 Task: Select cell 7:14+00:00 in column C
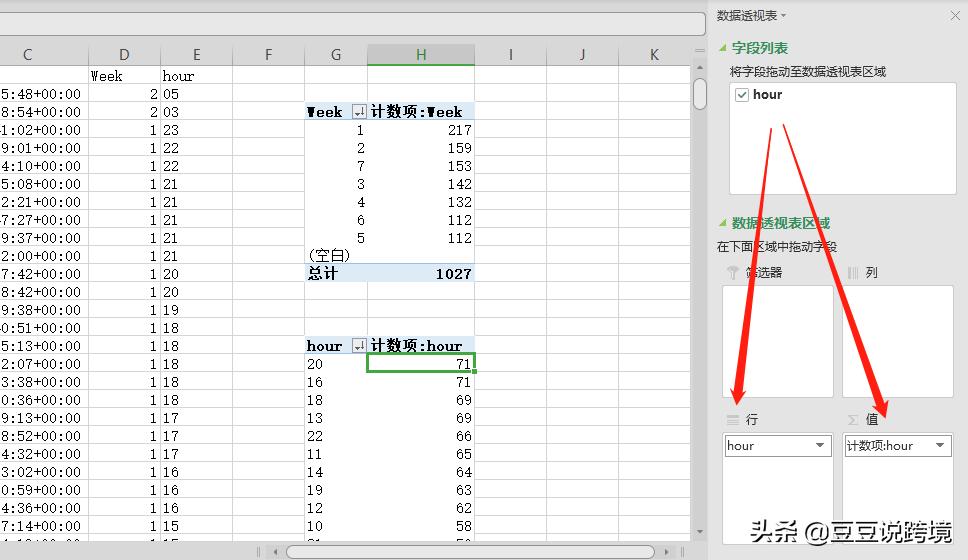coord(44,525)
